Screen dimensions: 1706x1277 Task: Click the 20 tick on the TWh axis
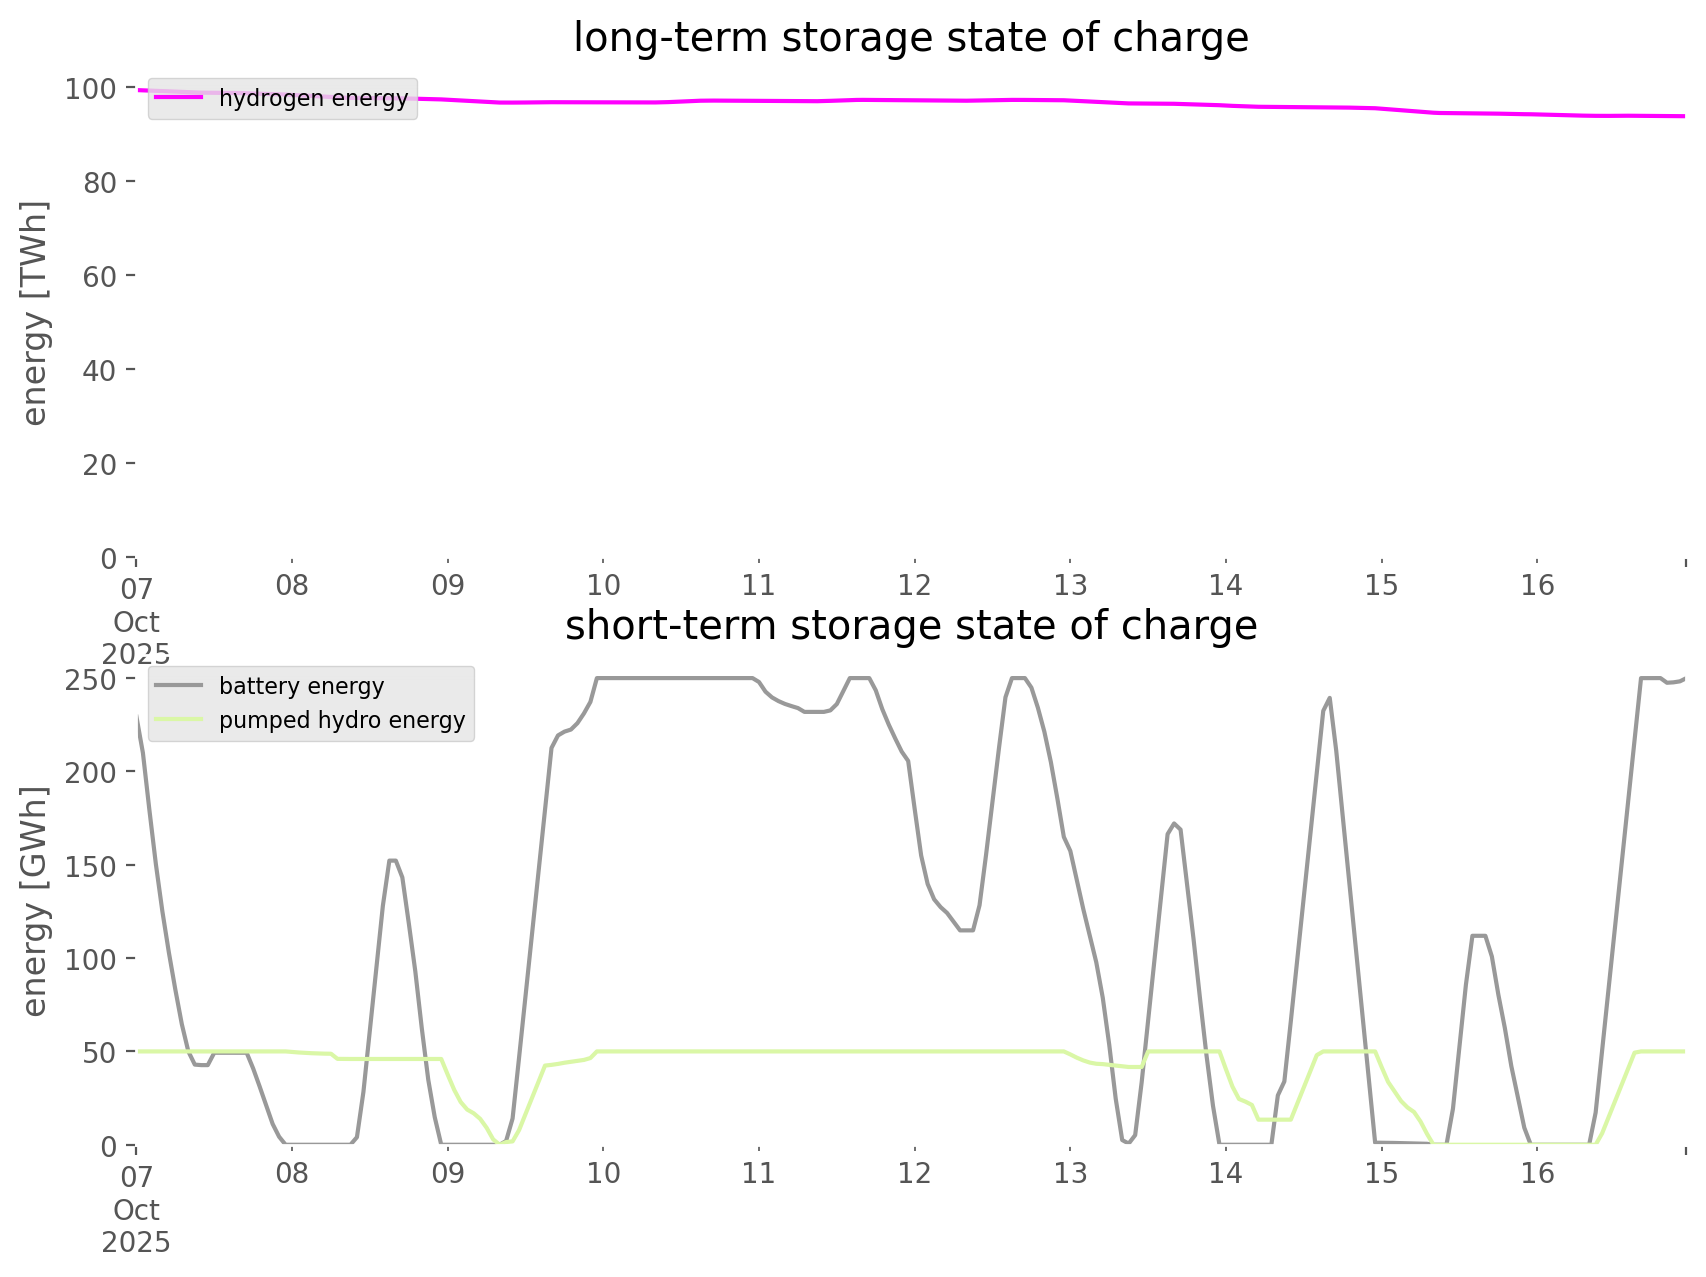pyautogui.click(x=100, y=464)
